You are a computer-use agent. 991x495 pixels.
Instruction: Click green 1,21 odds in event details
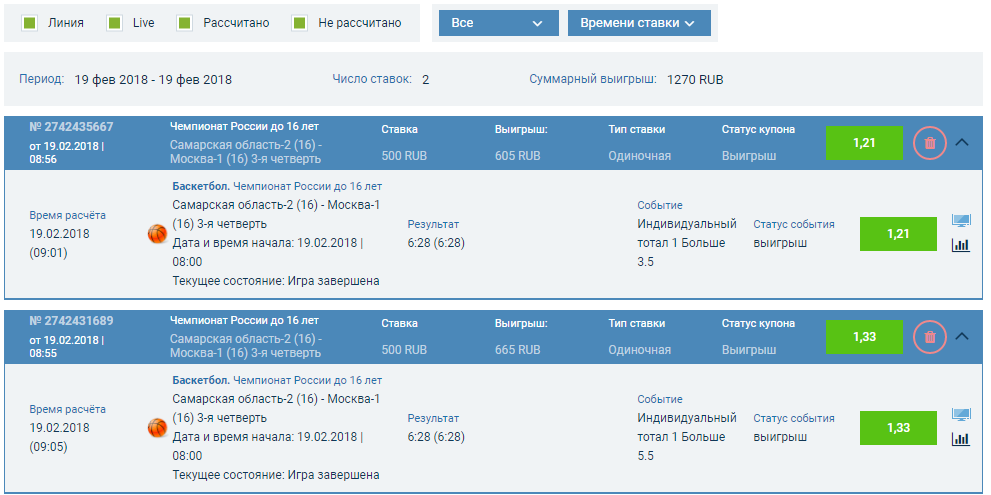pyautogui.click(x=898, y=234)
